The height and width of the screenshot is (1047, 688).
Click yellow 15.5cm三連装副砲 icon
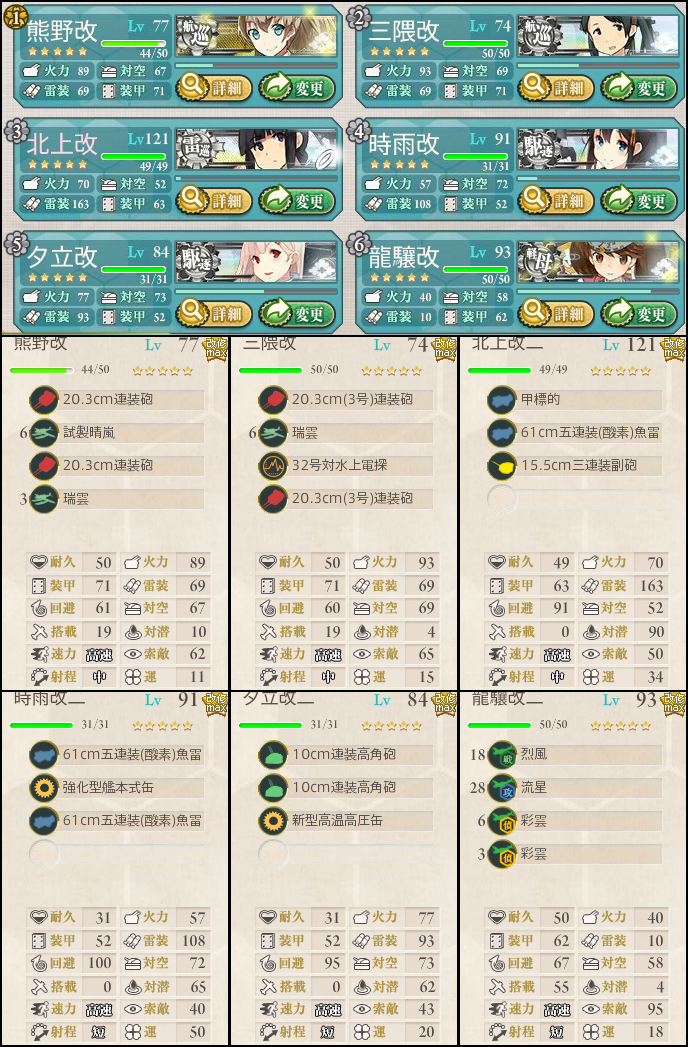502,465
